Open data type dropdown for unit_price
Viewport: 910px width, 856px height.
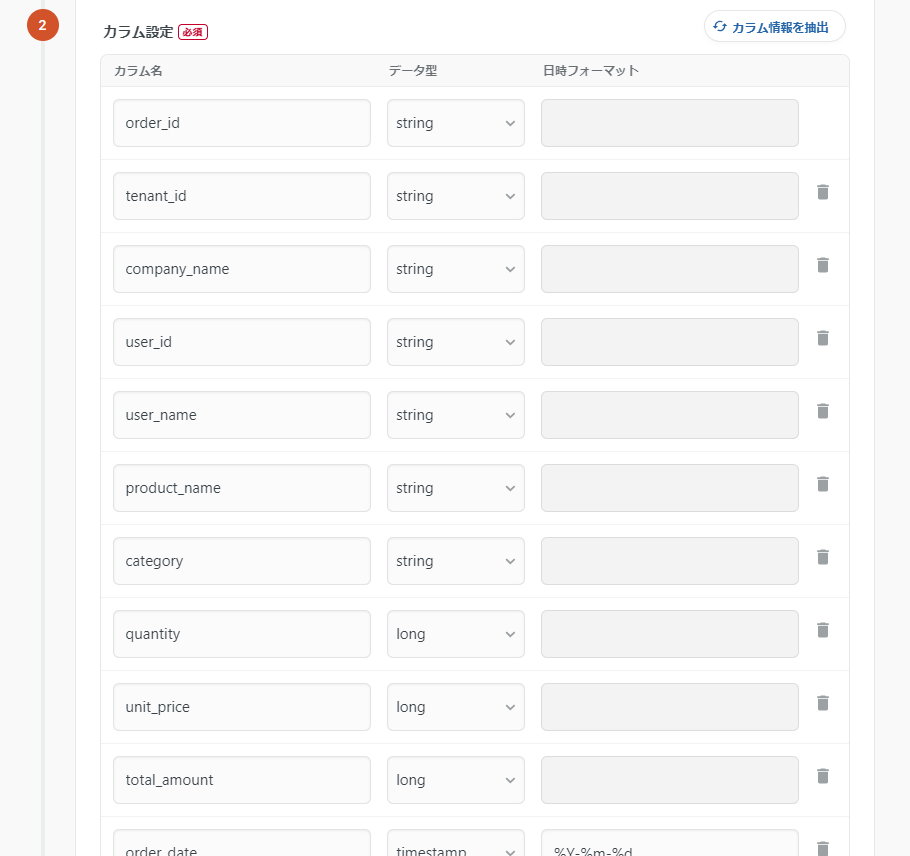(456, 707)
